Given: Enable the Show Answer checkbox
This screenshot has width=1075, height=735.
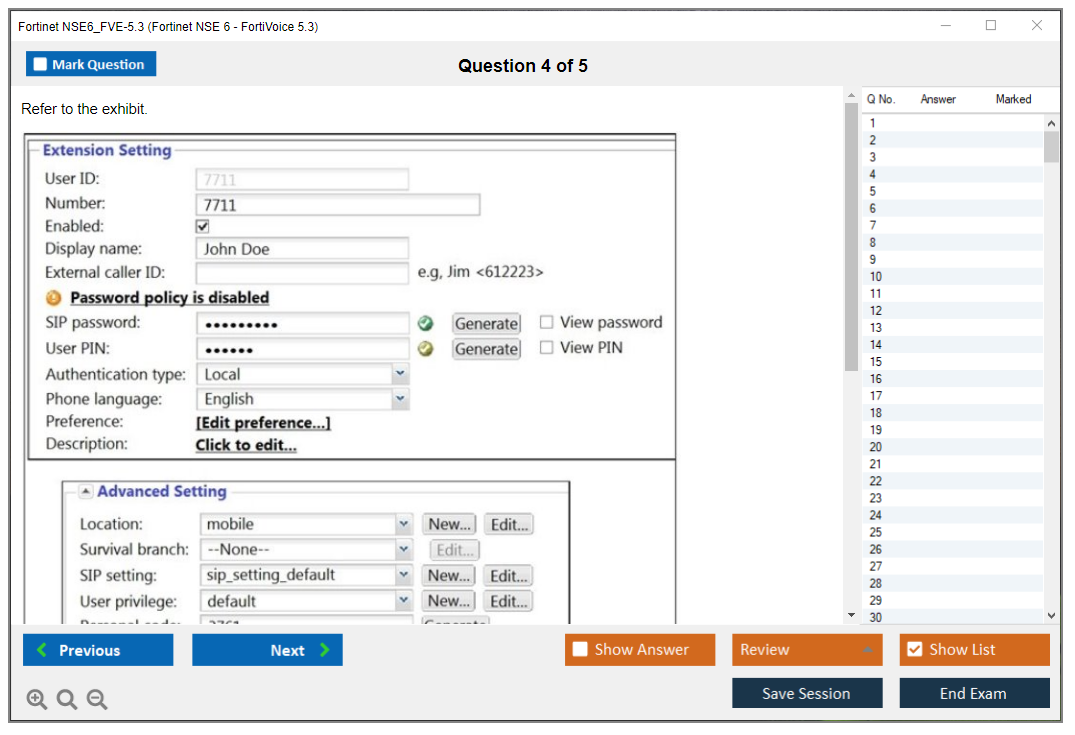Looking at the screenshot, I should pos(580,650).
